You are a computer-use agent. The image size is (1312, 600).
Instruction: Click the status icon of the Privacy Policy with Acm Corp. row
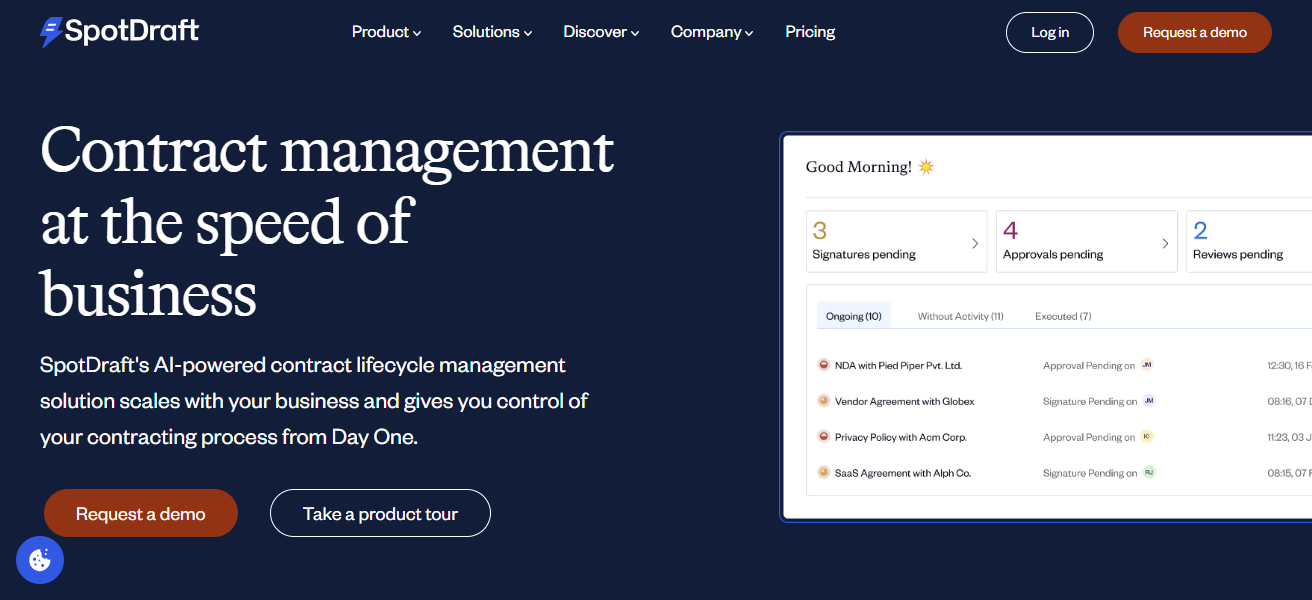tap(823, 437)
